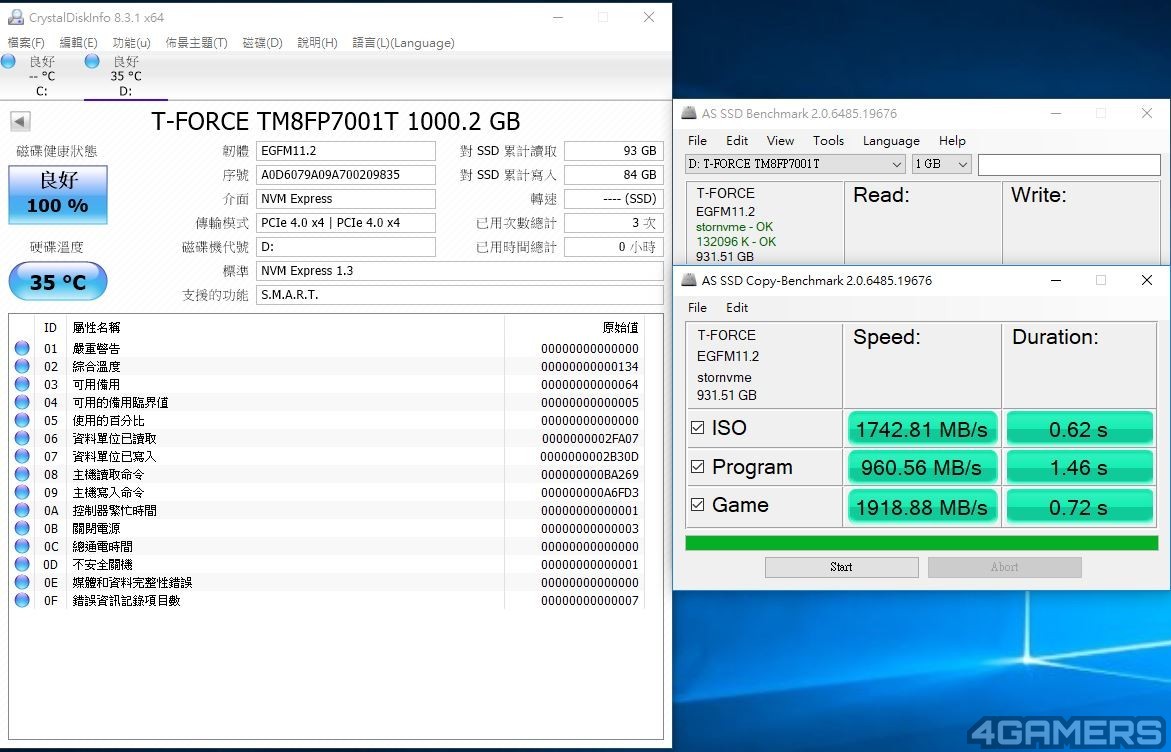Click the green Copy-Benchmark progress bar
The width and height of the screenshot is (1171, 752).
point(922,542)
